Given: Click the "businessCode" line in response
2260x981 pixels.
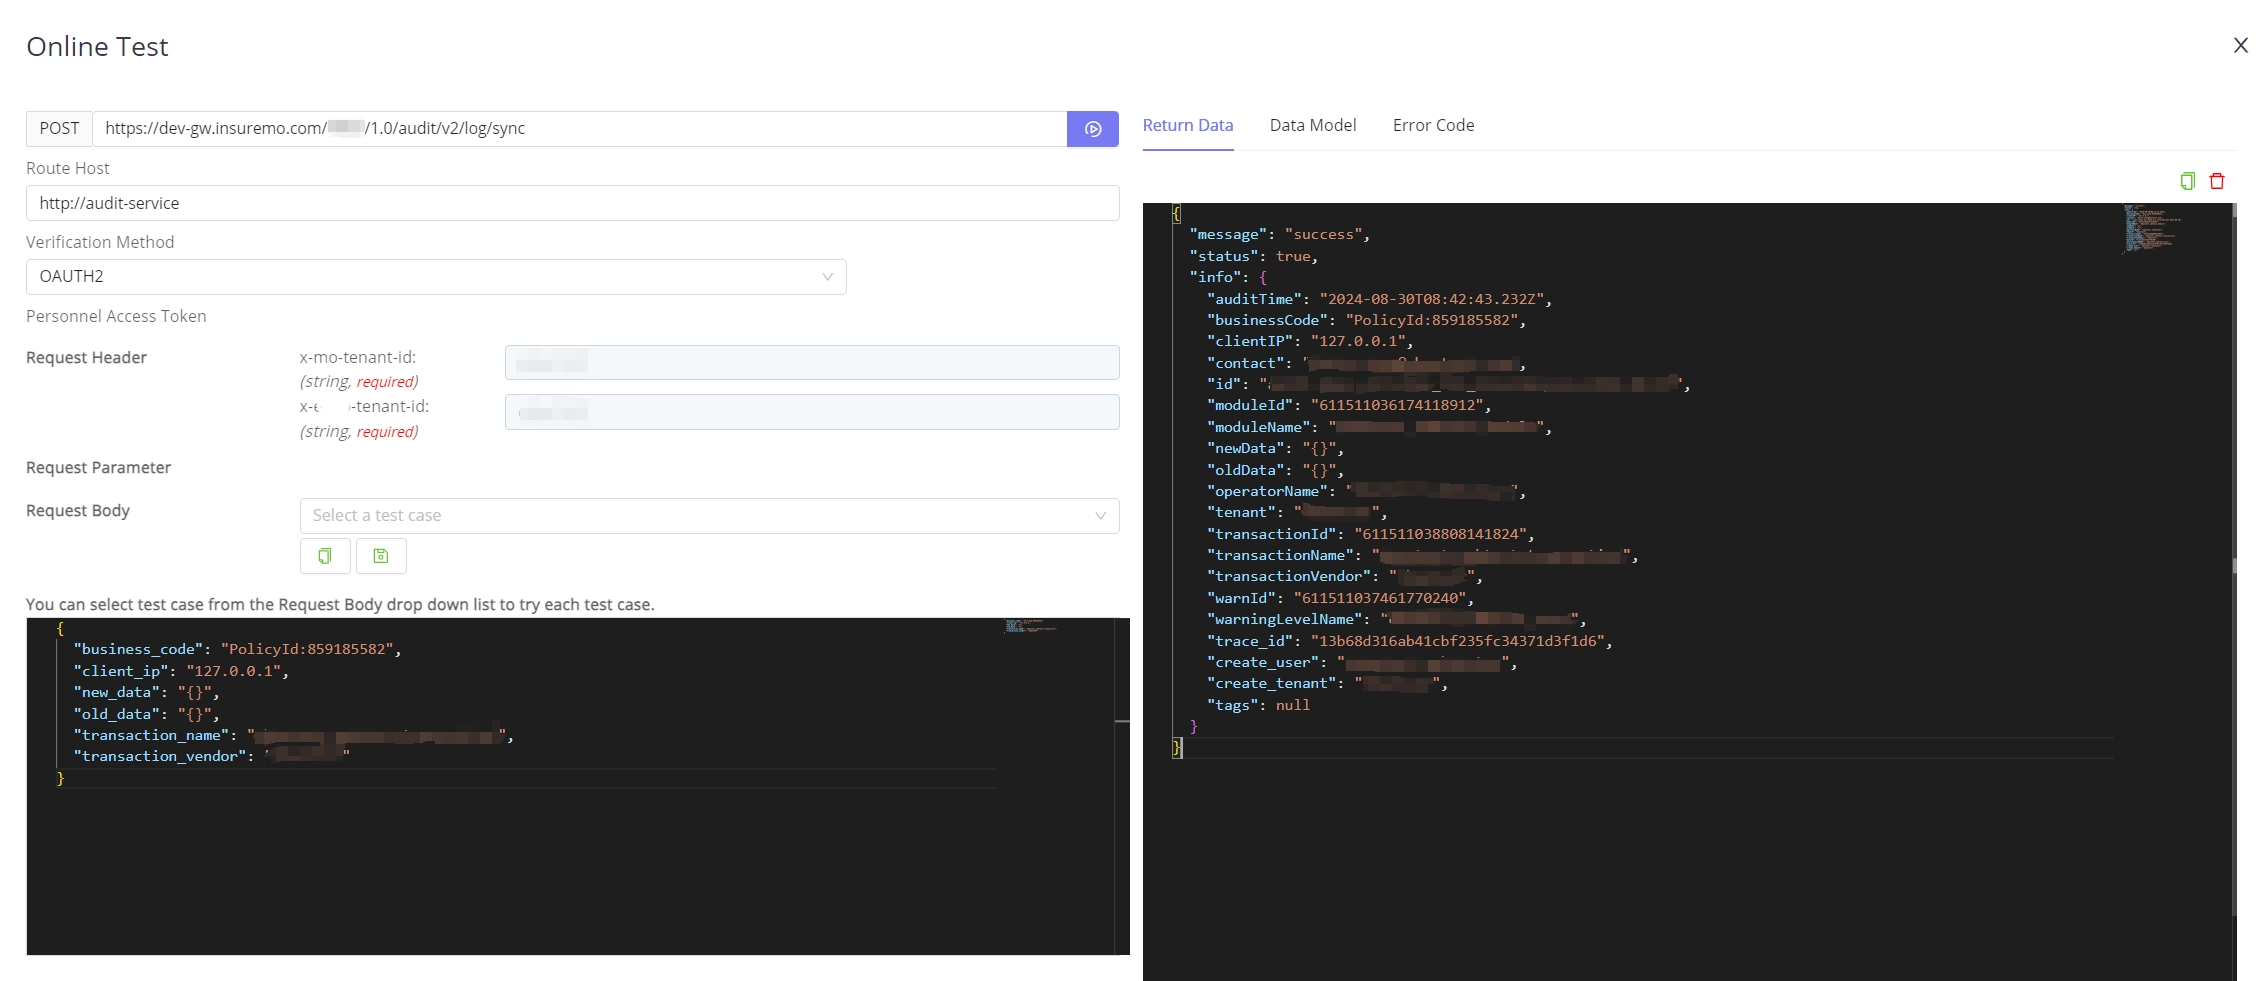Looking at the screenshot, I should click(1366, 321).
